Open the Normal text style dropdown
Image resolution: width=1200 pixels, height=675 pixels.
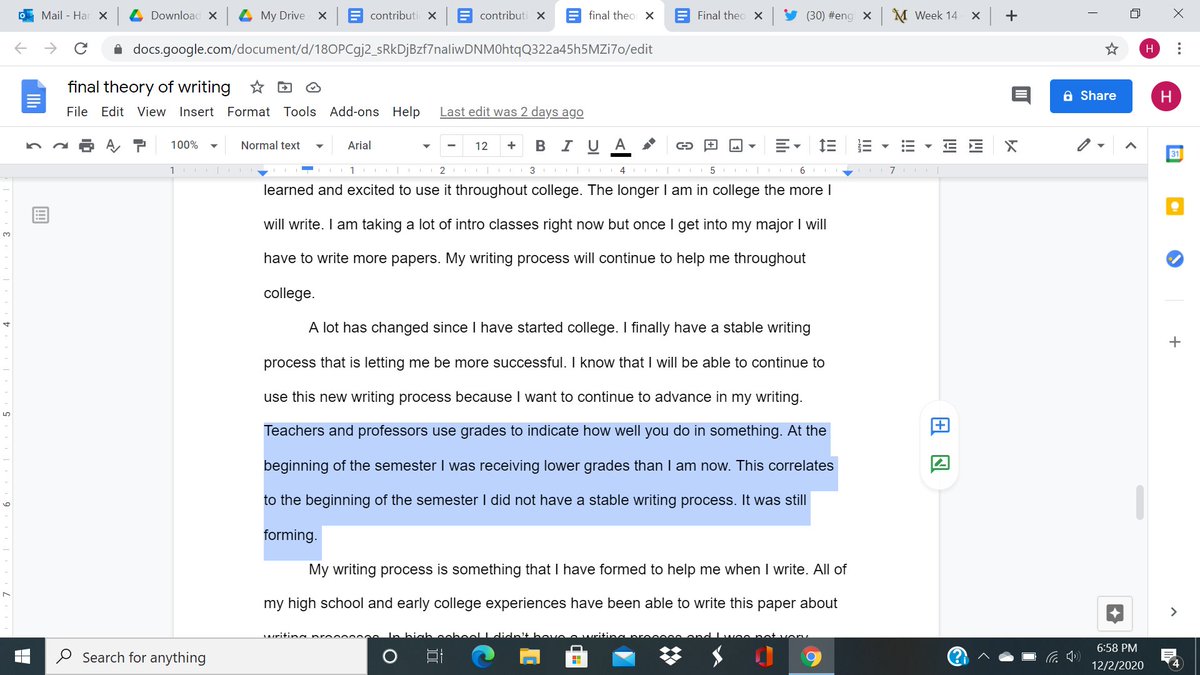click(x=281, y=146)
